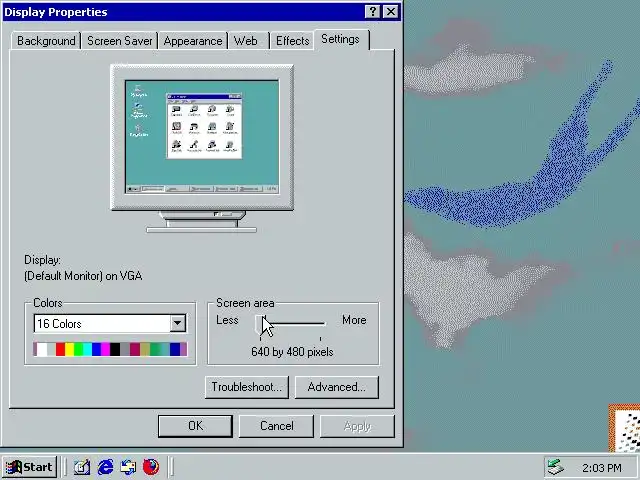
Task: Launch Internet Explorer from the taskbar
Action: point(105,467)
